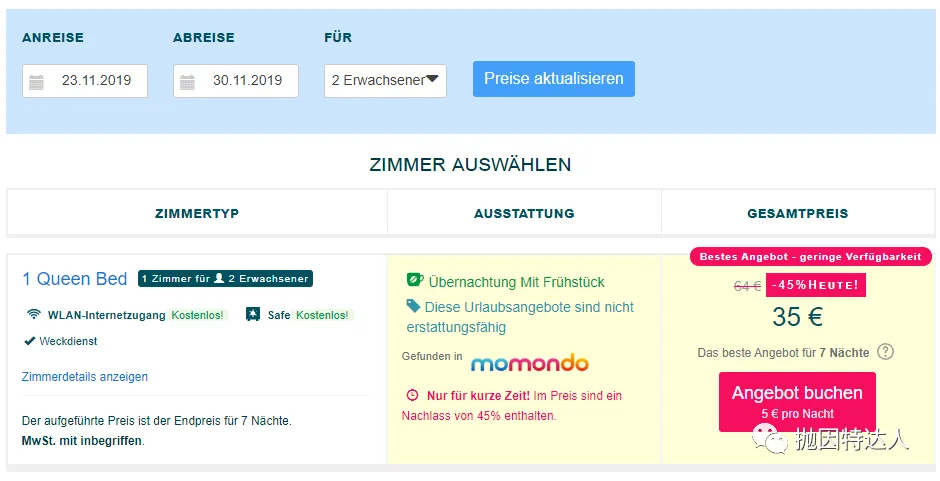Book the offer with Angebot buchen
The height and width of the screenshot is (481, 940).
click(797, 402)
